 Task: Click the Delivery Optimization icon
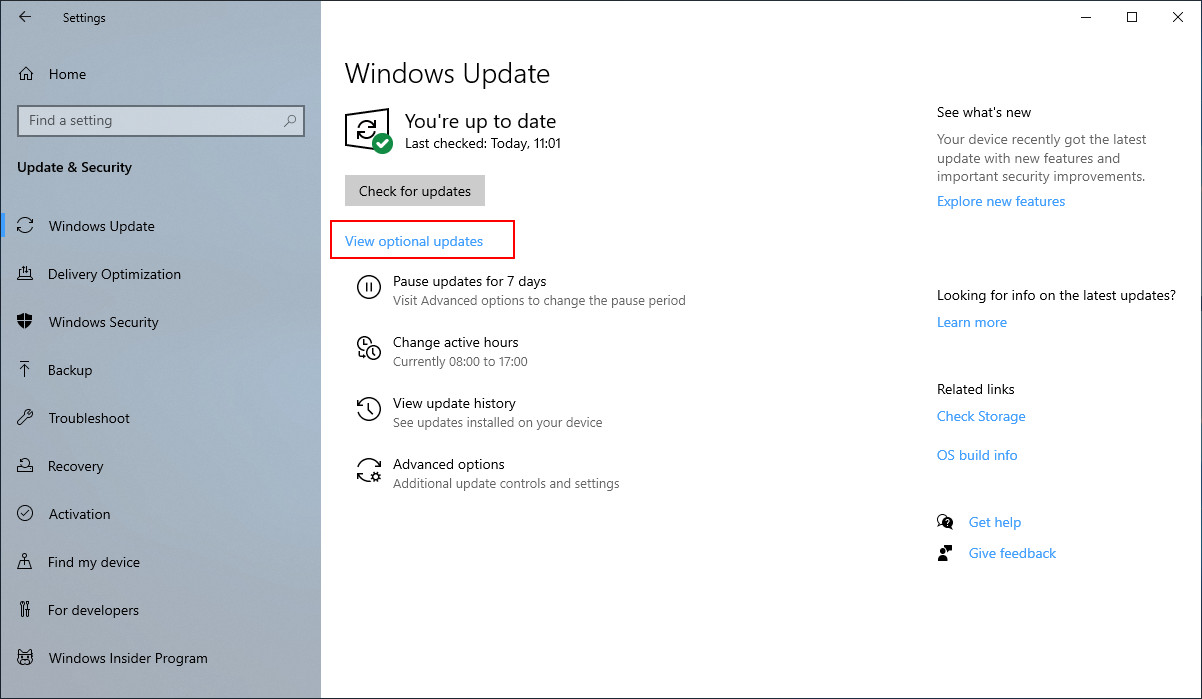pos(26,274)
